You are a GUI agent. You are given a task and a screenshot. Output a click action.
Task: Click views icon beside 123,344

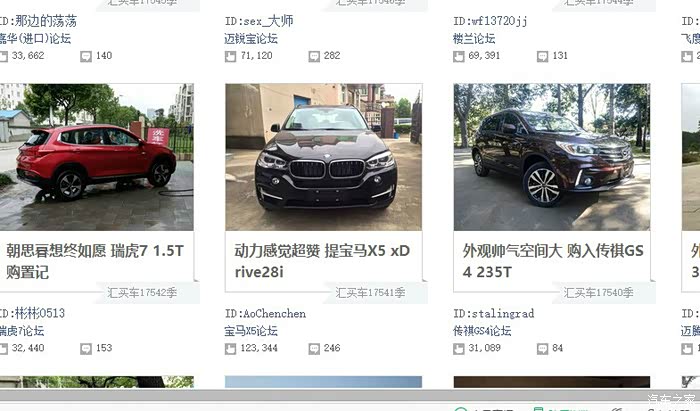point(230,349)
